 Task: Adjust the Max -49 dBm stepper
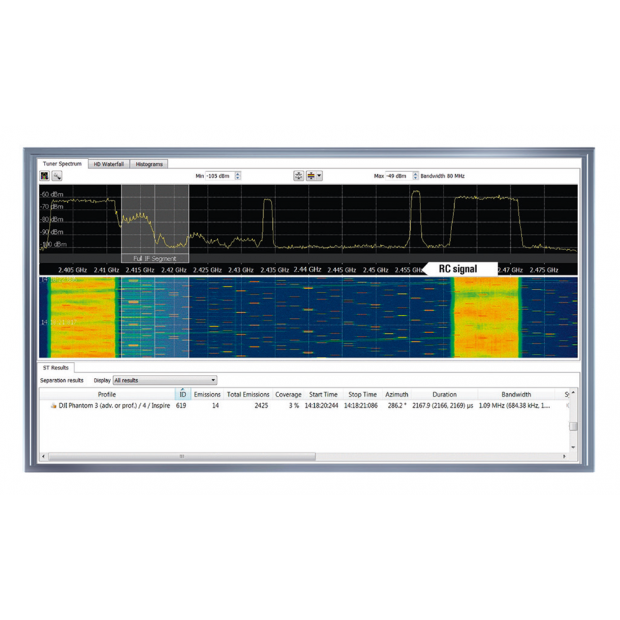pyautogui.click(x=414, y=175)
